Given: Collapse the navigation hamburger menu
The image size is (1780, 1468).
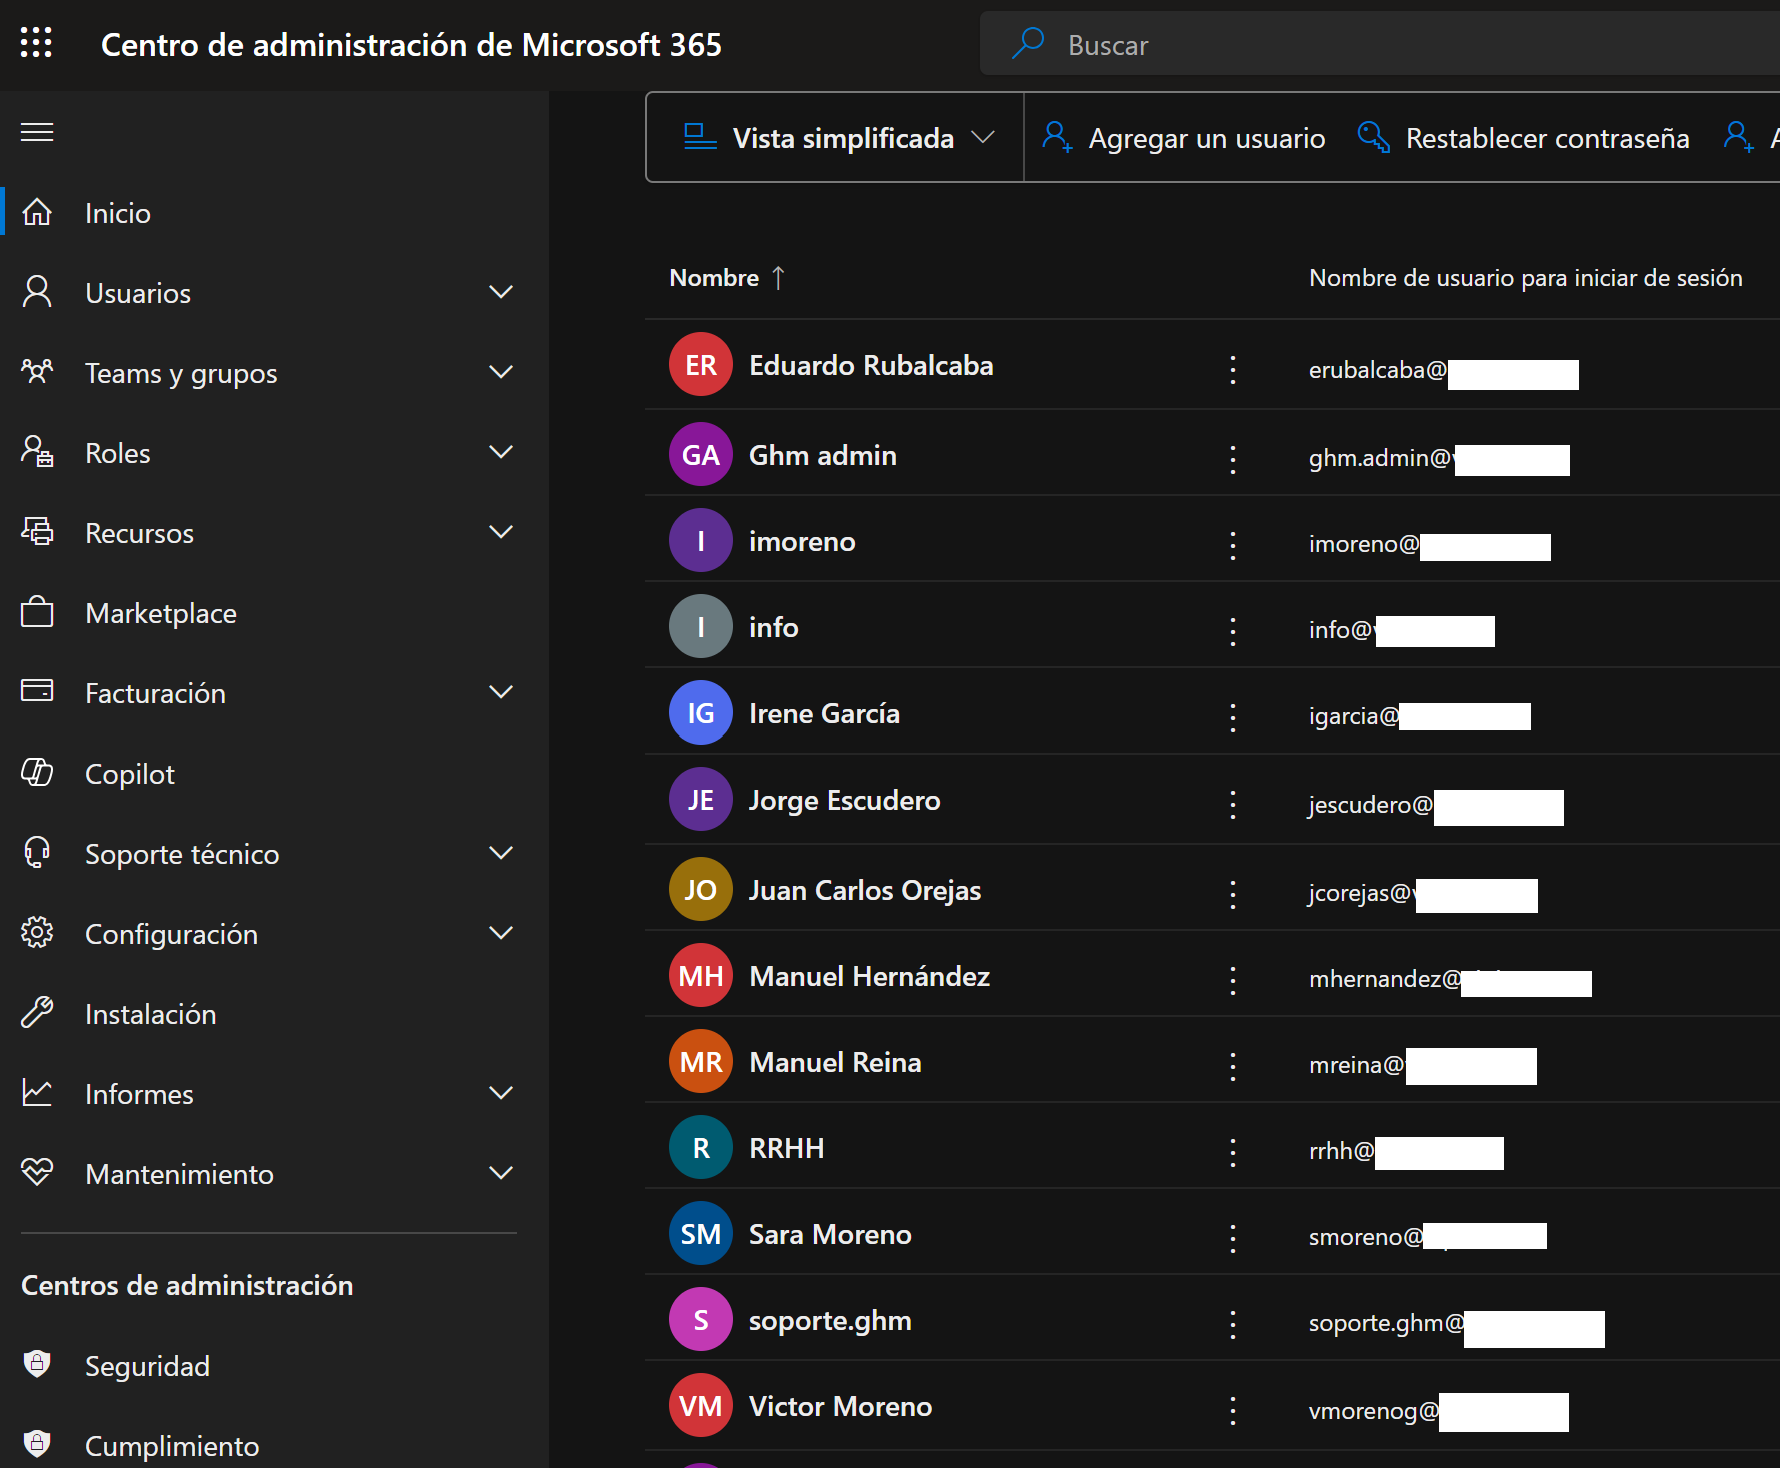Looking at the screenshot, I should [x=37, y=132].
